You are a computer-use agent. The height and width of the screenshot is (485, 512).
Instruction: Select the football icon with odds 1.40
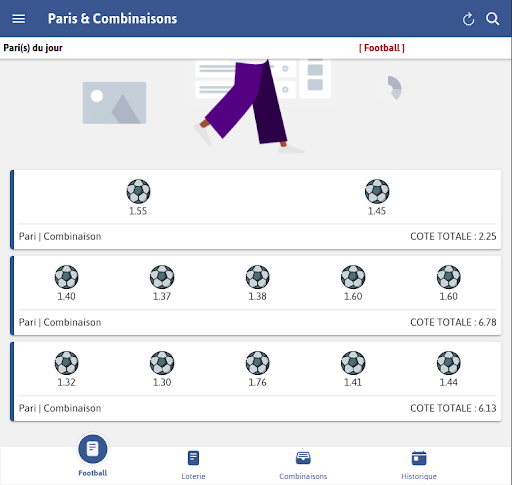tap(67, 277)
